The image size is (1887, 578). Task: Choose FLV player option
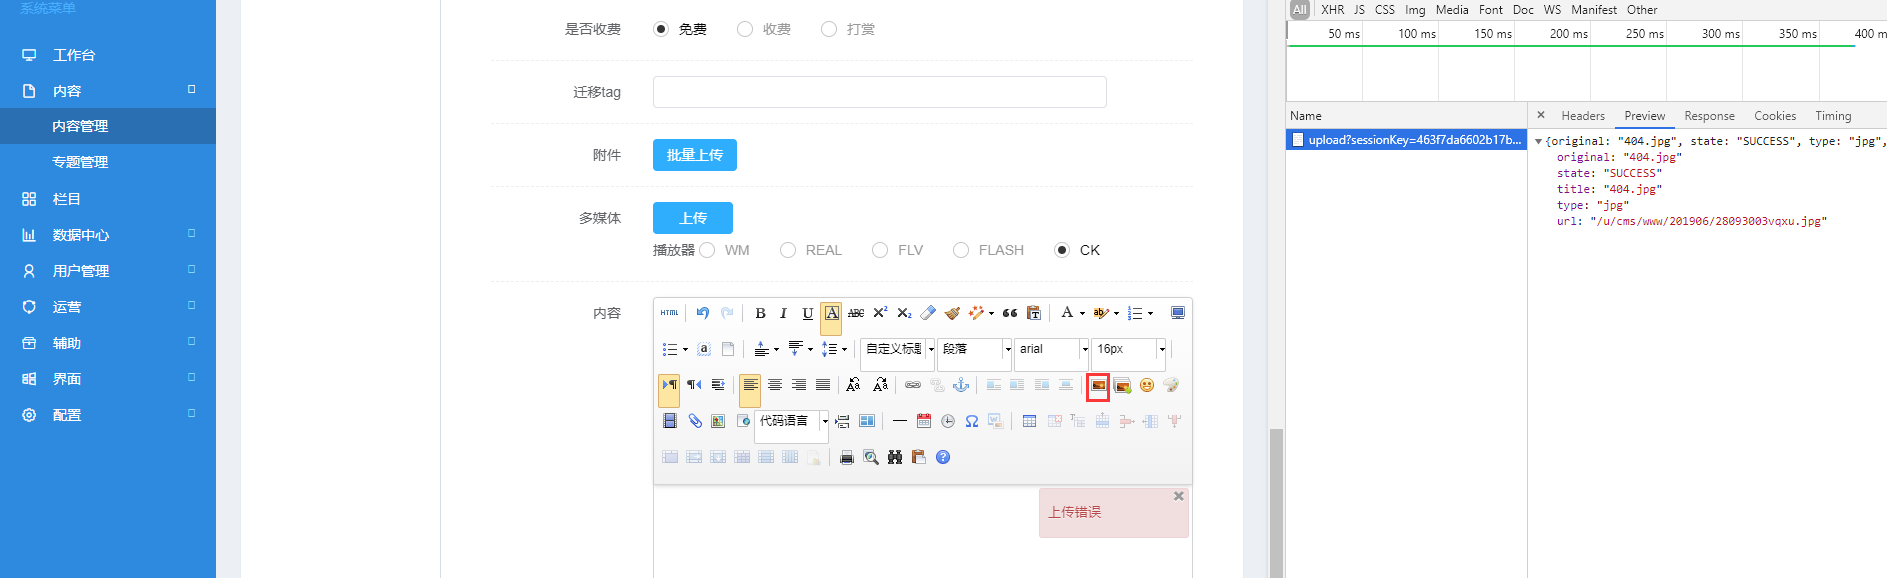click(x=880, y=250)
